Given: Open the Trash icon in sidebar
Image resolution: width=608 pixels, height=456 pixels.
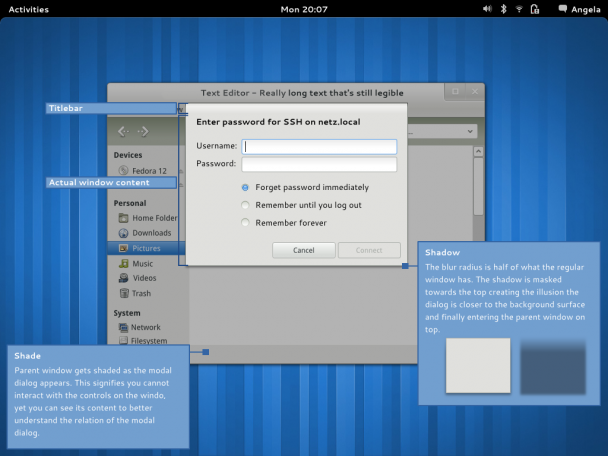Looking at the screenshot, I should [124, 293].
